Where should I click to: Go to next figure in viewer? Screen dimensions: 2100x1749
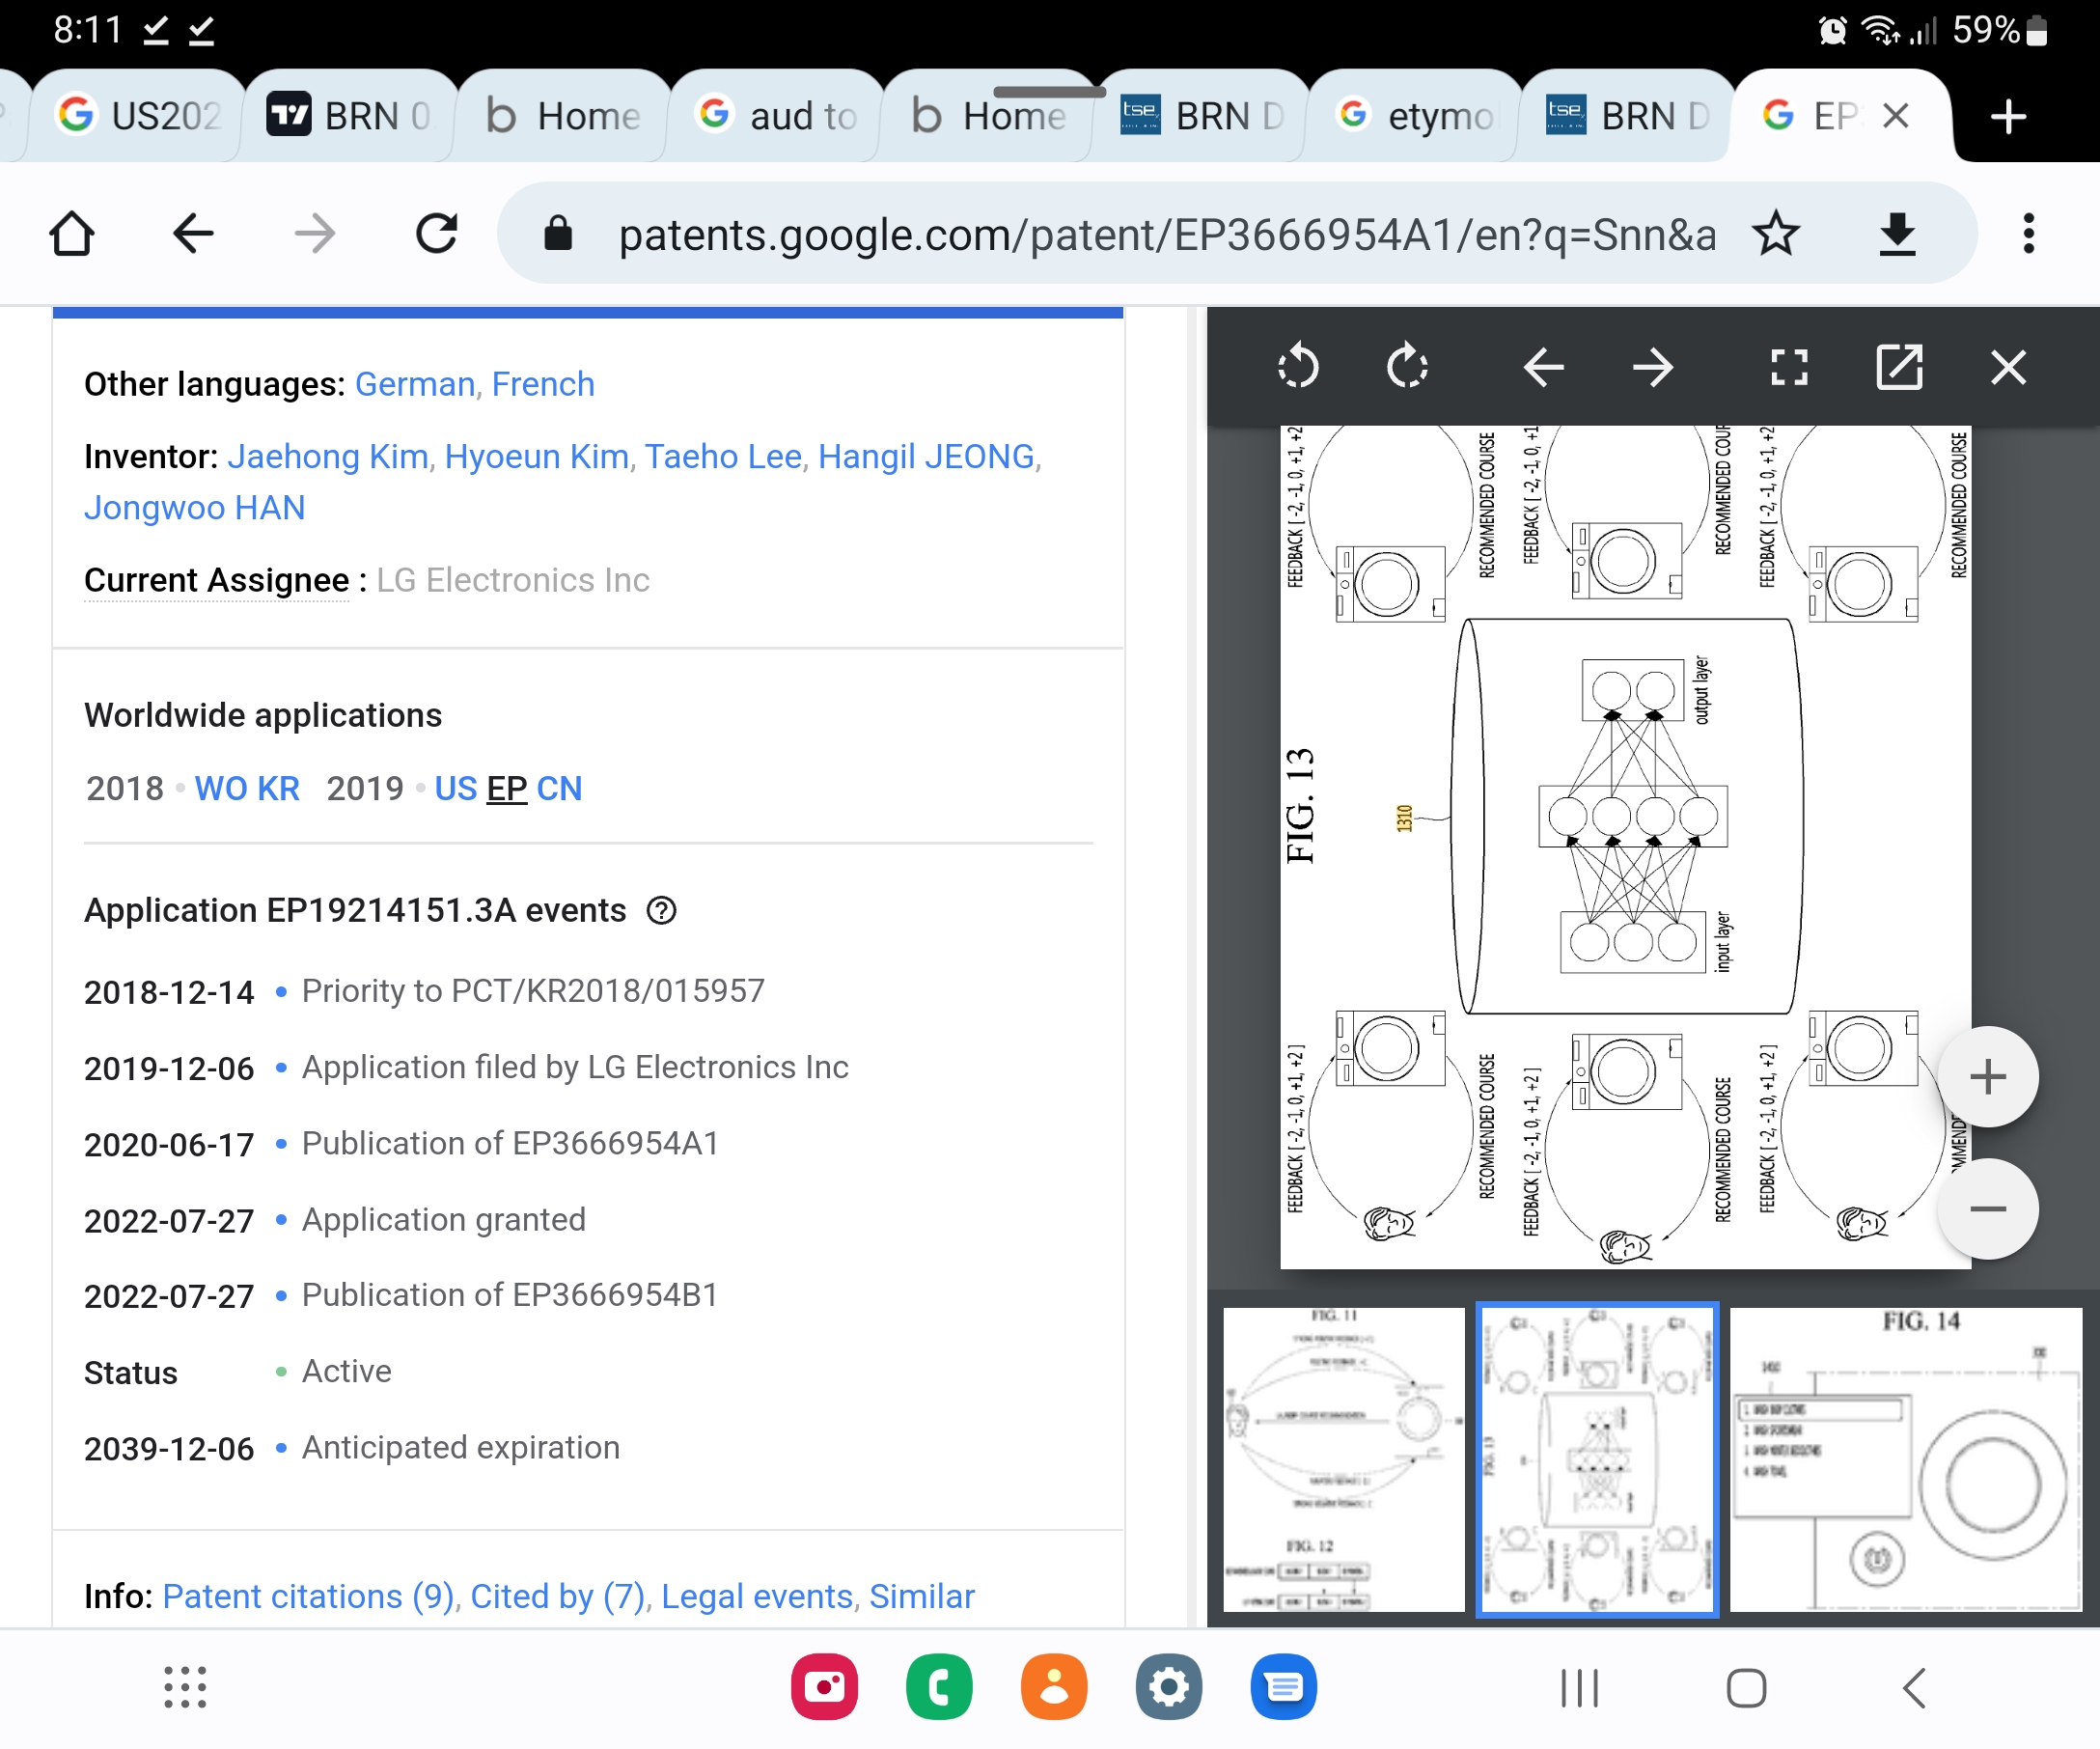click(1652, 367)
